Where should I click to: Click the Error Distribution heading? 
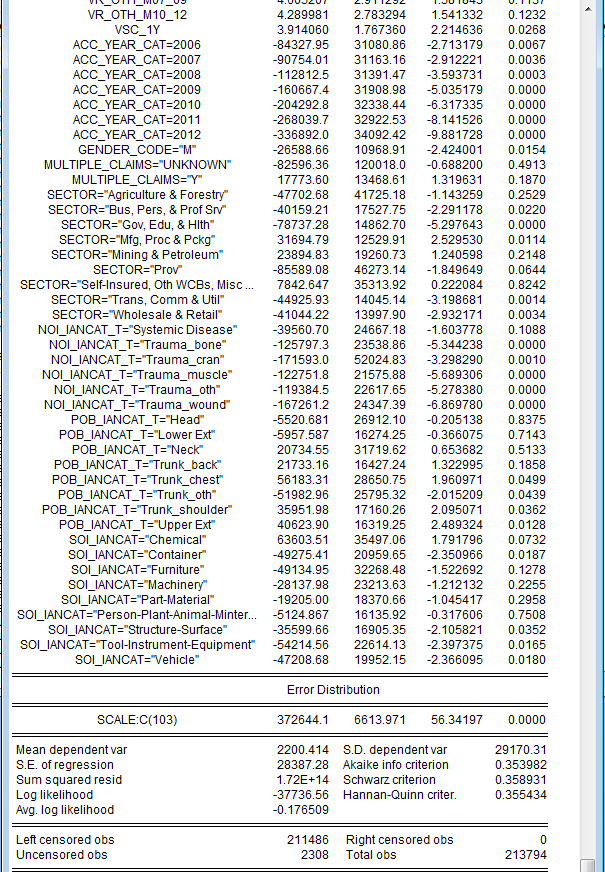[333, 690]
